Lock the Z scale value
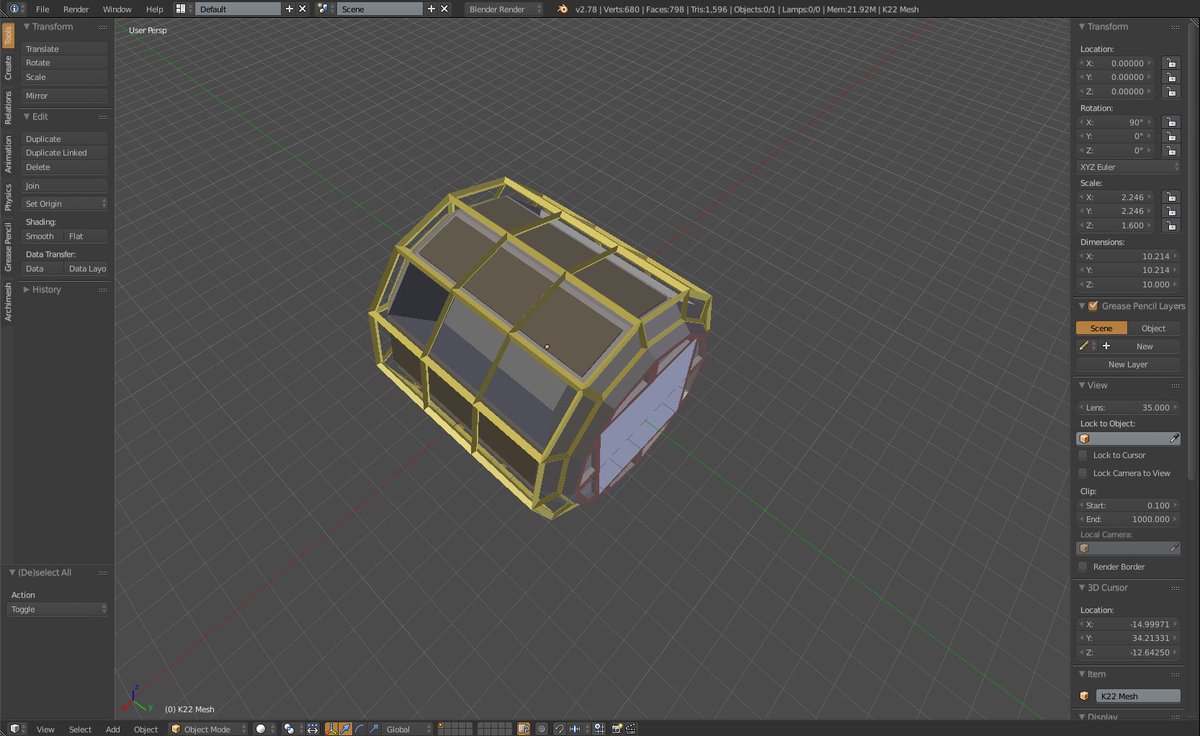Image resolution: width=1200 pixels, height=736 pixels. (x=1169, y=225)
